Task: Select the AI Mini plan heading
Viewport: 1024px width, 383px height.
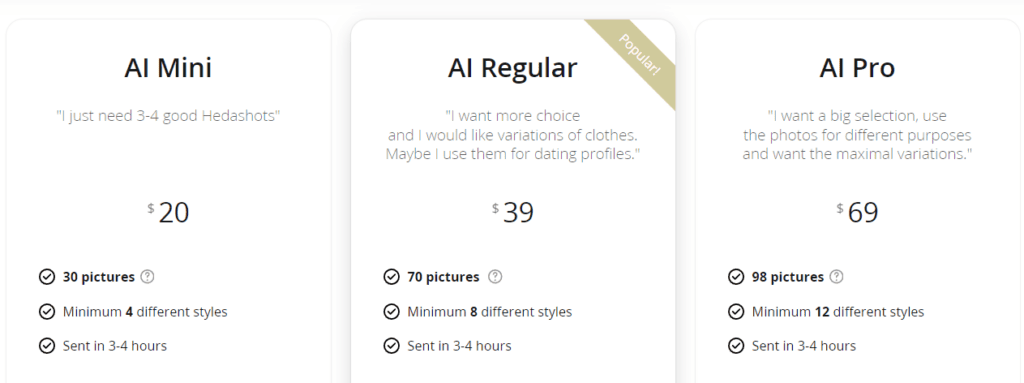Action: coord(168,68)
